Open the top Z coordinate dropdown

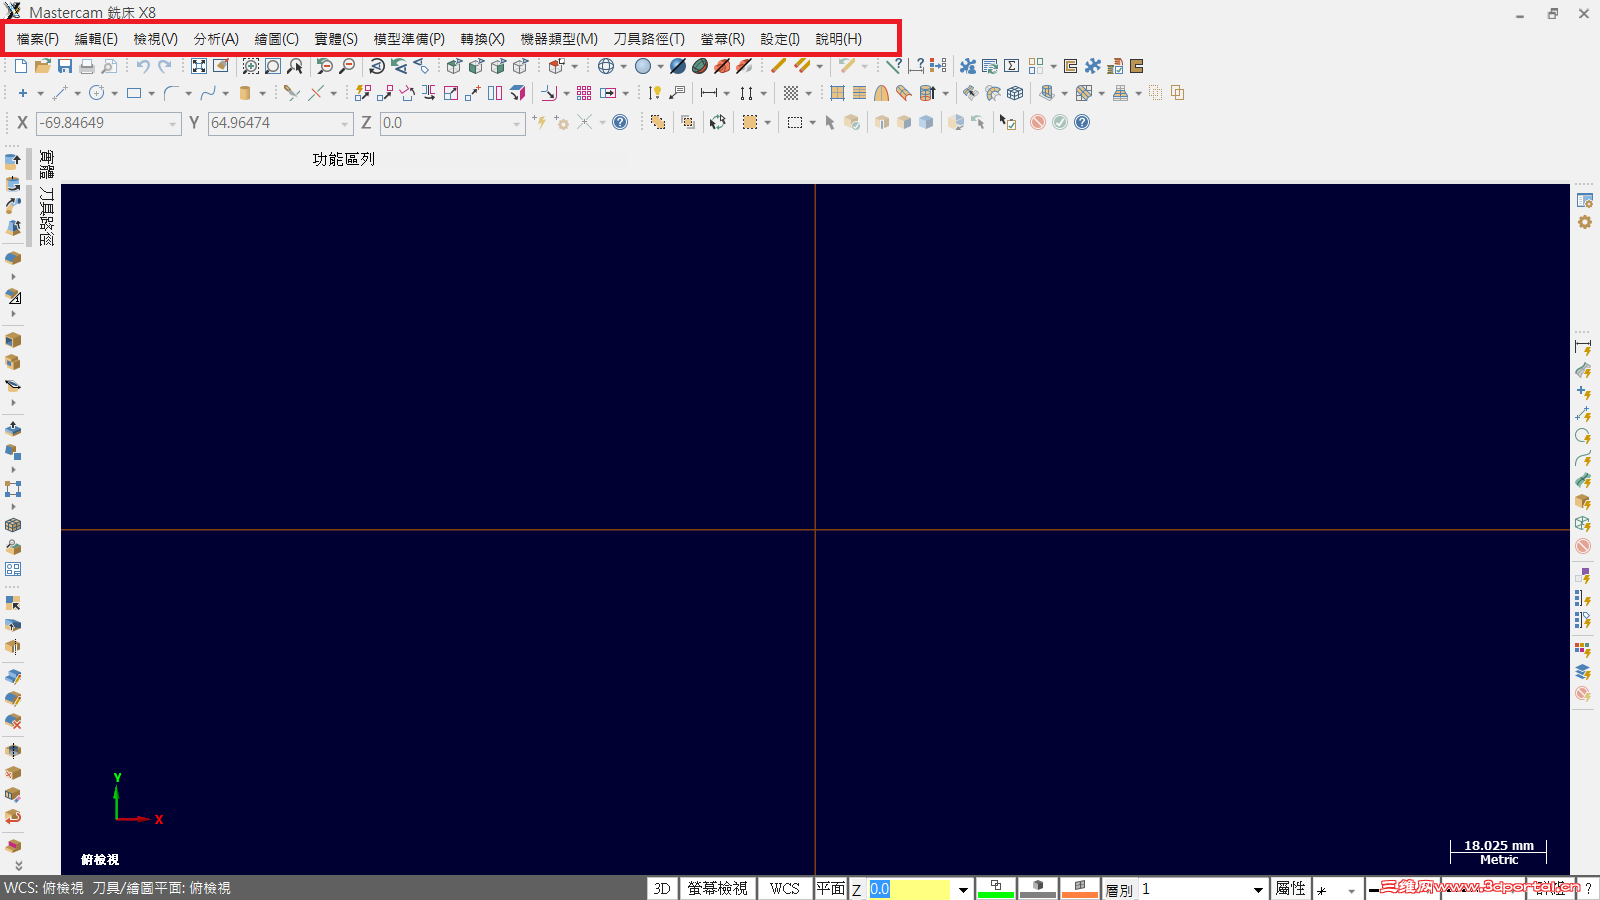517,123
